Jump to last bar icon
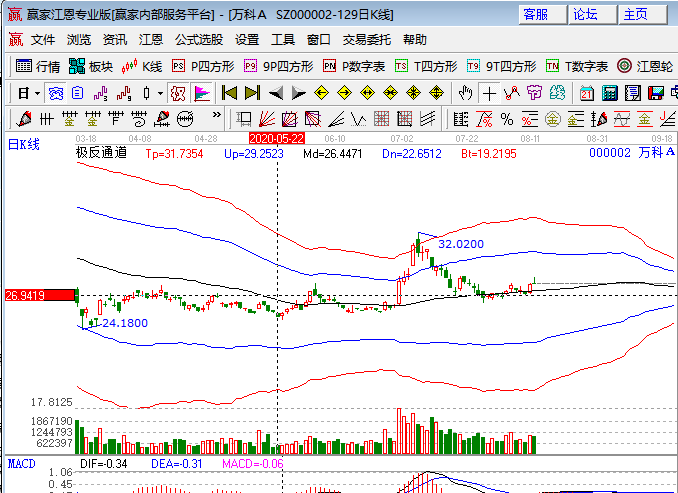 click(x=253, y=93)
